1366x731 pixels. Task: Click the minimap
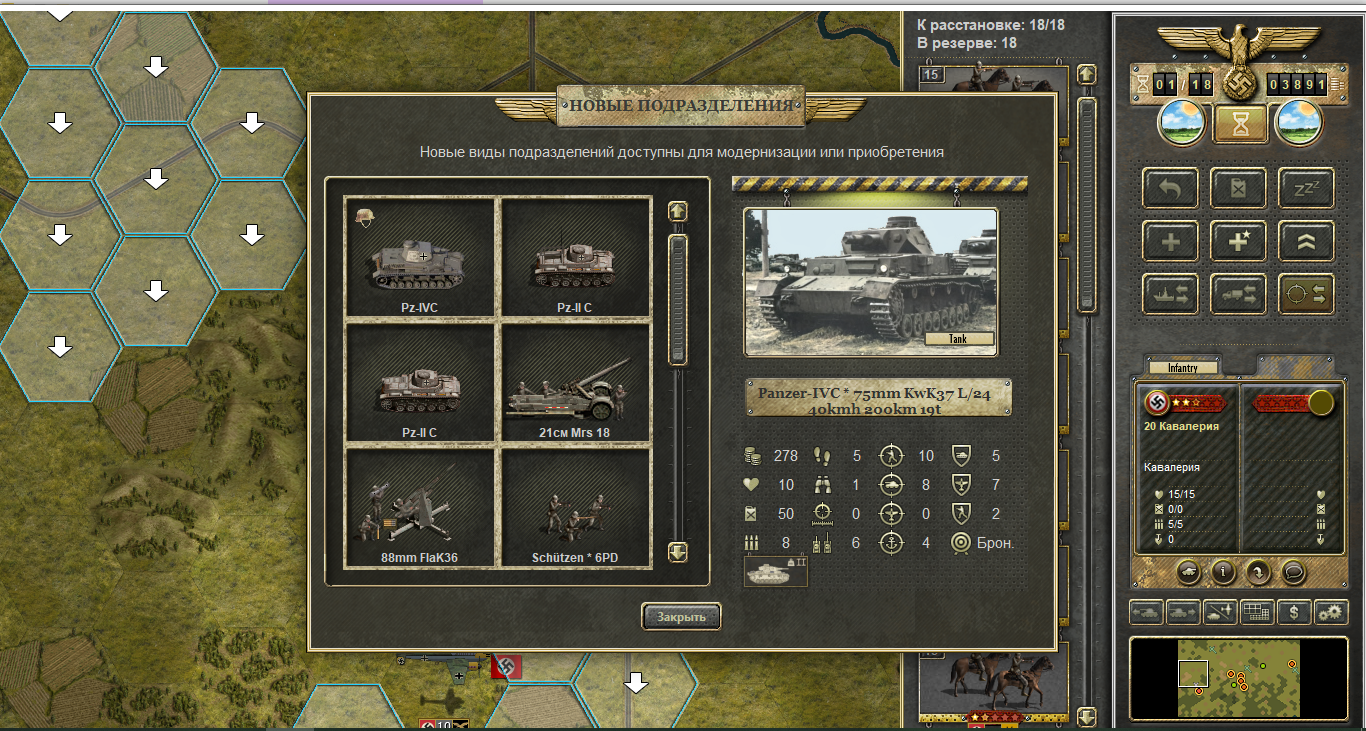1239,678
